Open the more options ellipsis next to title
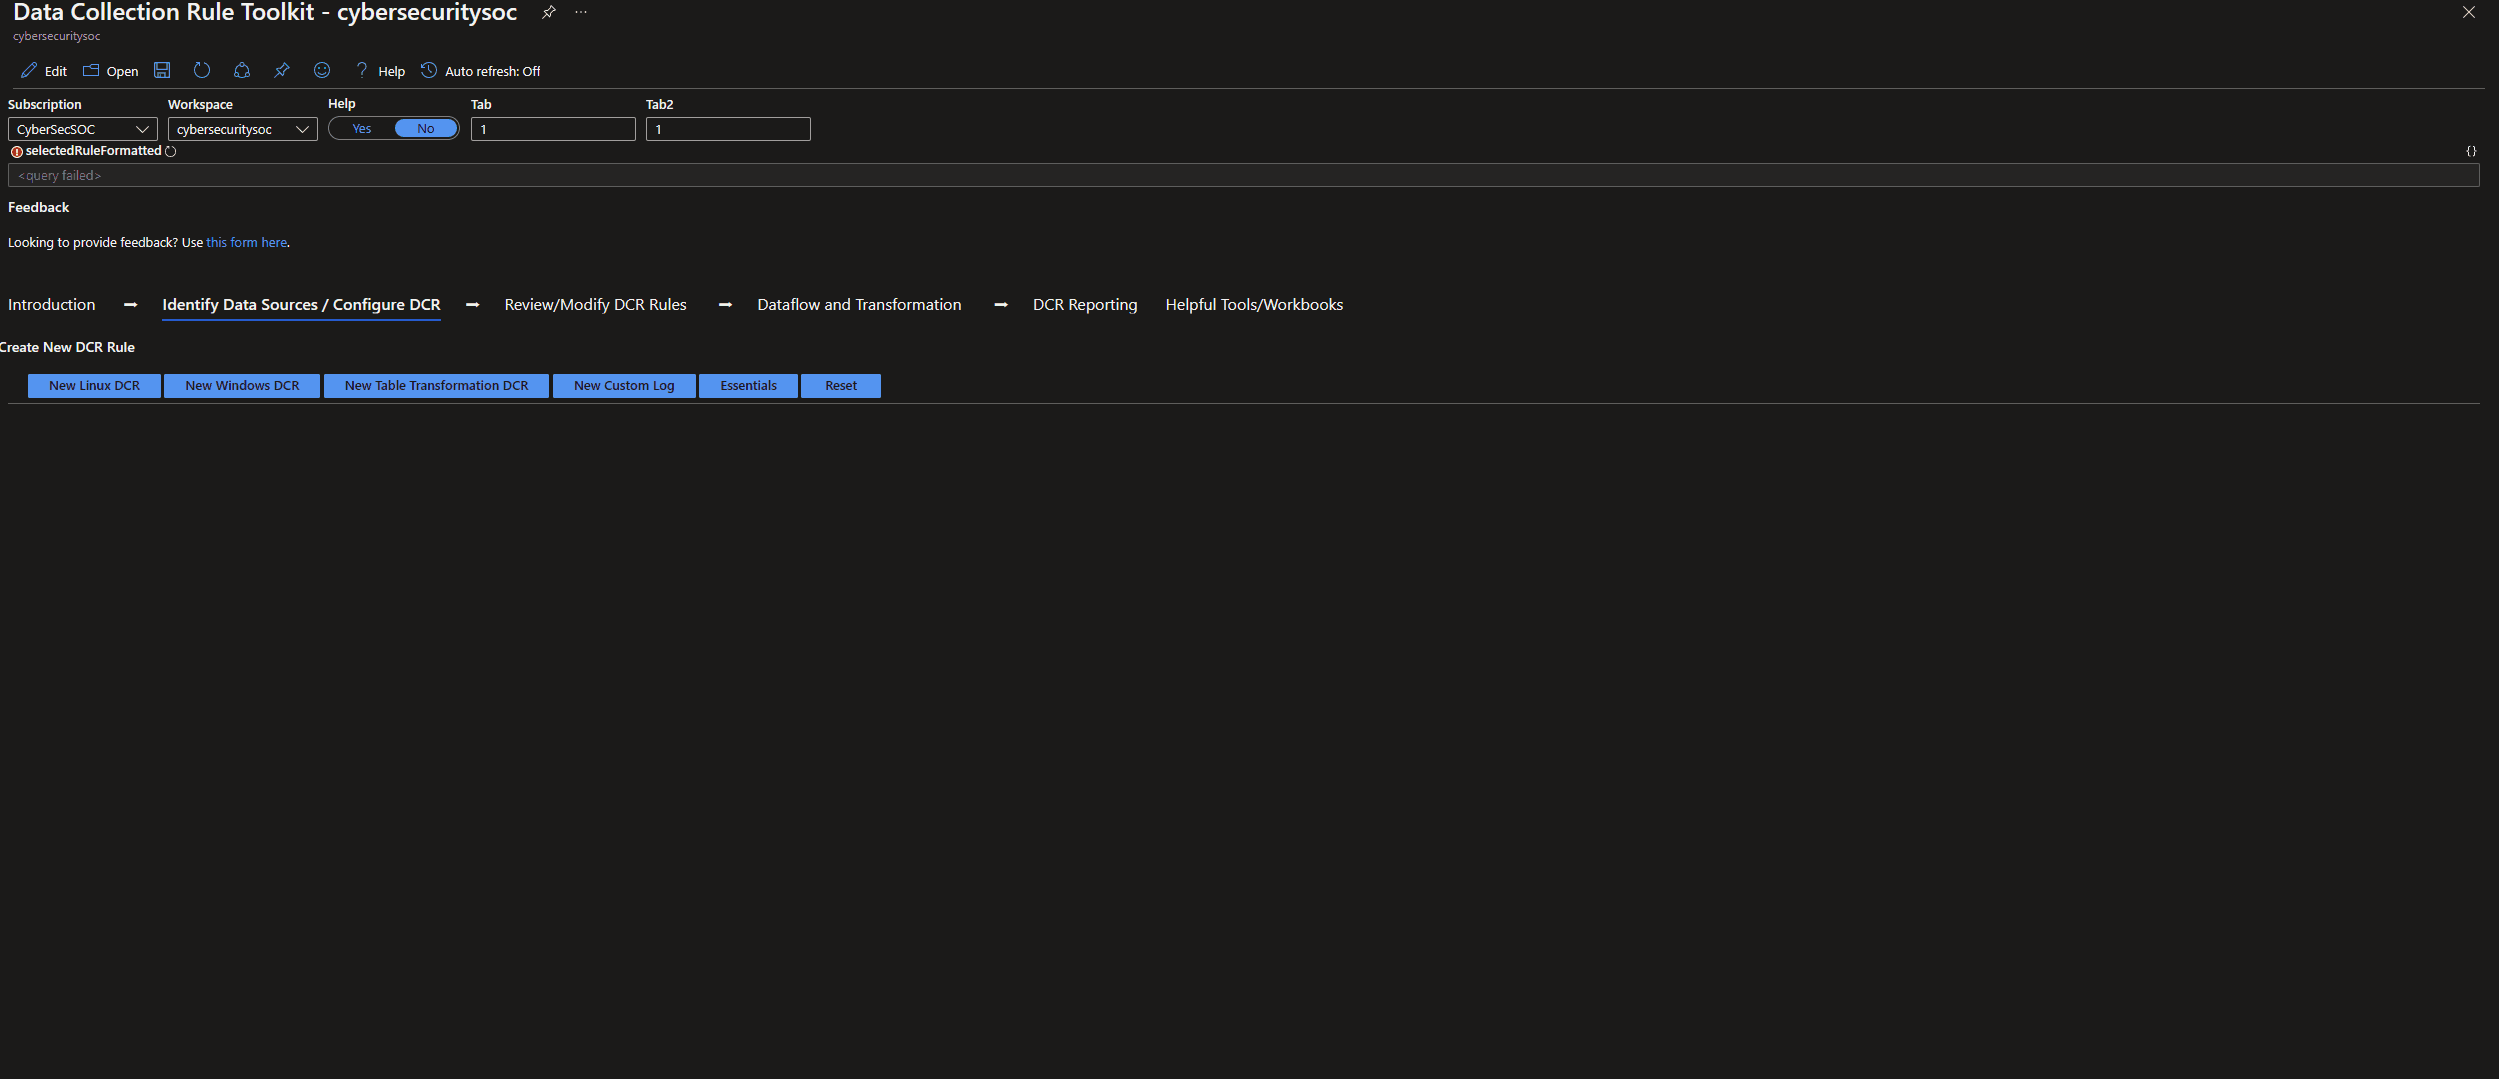 tap(581, 12)
